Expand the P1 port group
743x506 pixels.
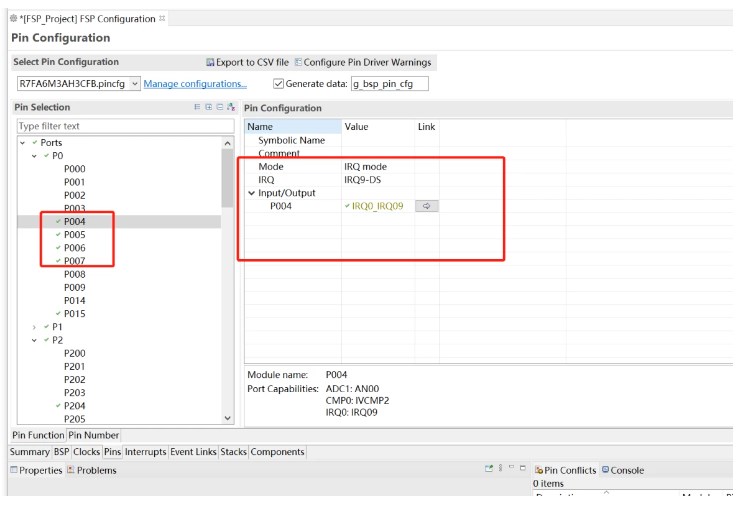(34, 327)
